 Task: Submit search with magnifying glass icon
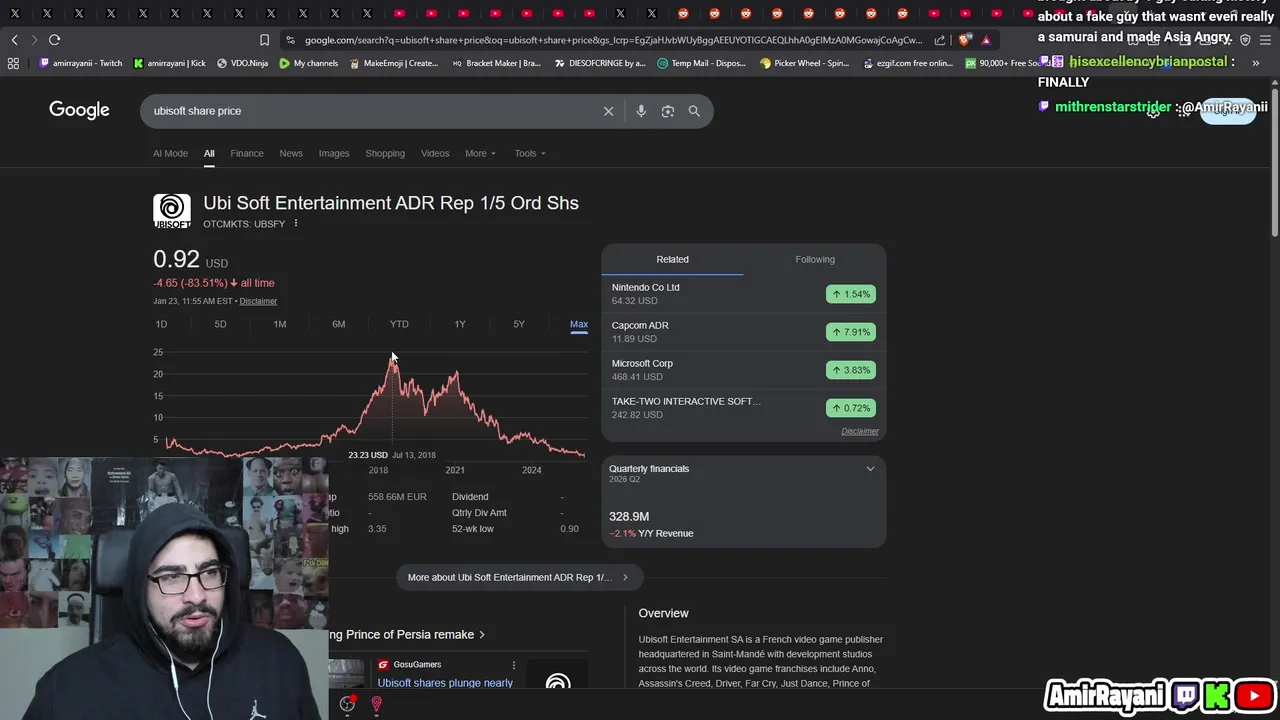694,111
